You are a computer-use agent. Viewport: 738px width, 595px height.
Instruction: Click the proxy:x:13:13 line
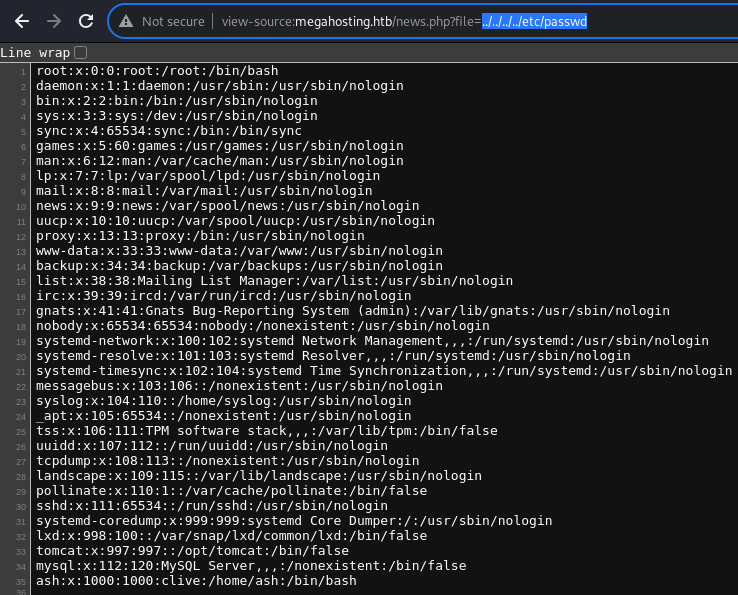(201, 236)
